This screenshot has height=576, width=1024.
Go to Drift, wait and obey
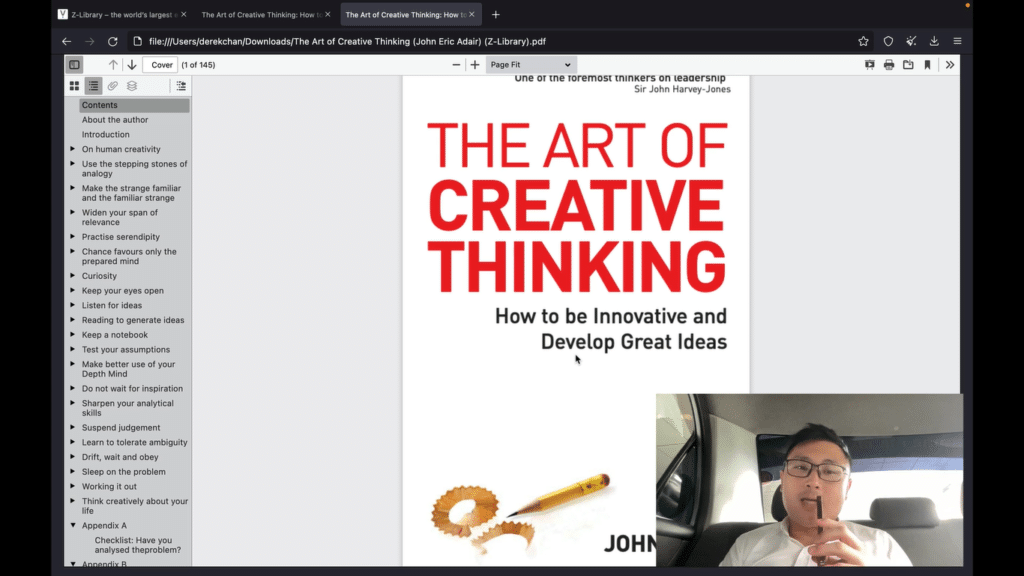pyautogui.click(x=120, y=457)
